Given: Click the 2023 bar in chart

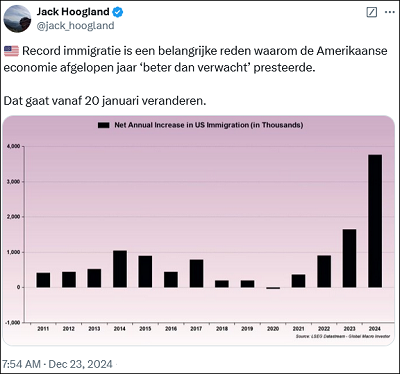Looking at the screenshot, I should (x=349, y=258).
